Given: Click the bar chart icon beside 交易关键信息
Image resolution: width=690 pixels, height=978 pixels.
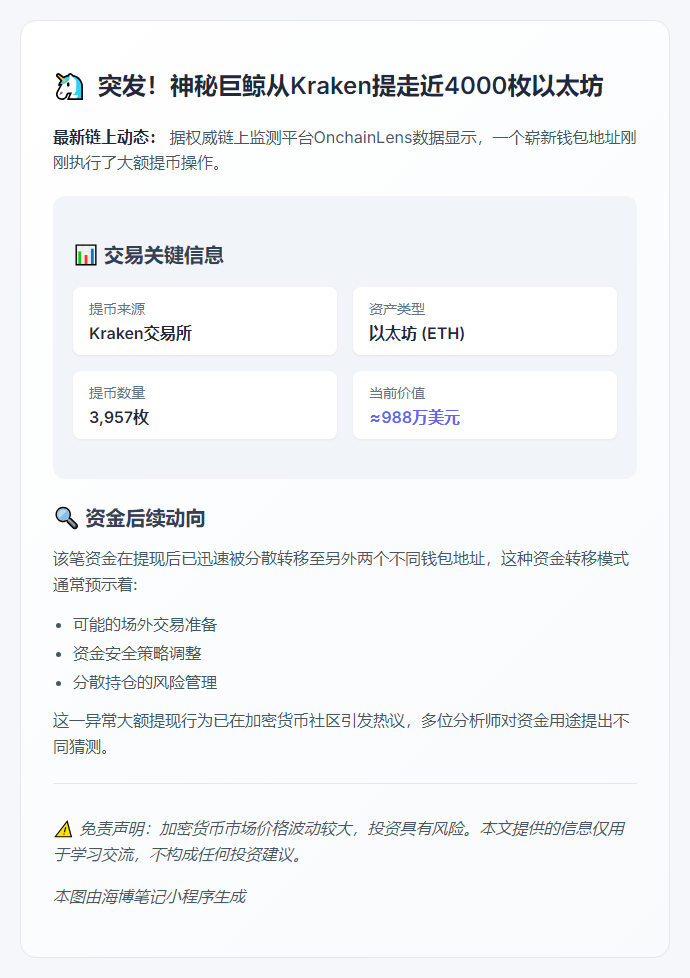Looking at the screenshot, I should [x=85, y=254].
